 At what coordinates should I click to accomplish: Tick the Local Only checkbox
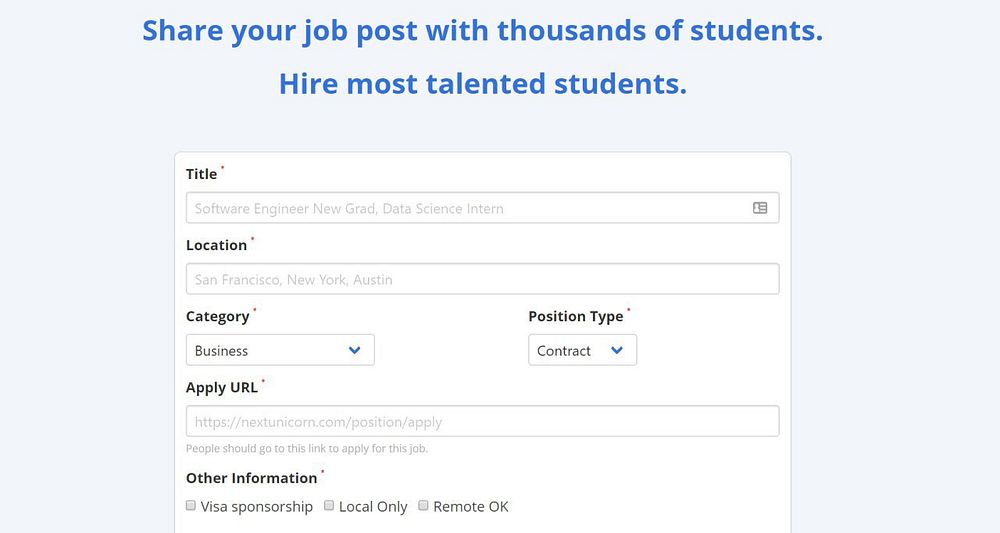click(x=329, y=506)
